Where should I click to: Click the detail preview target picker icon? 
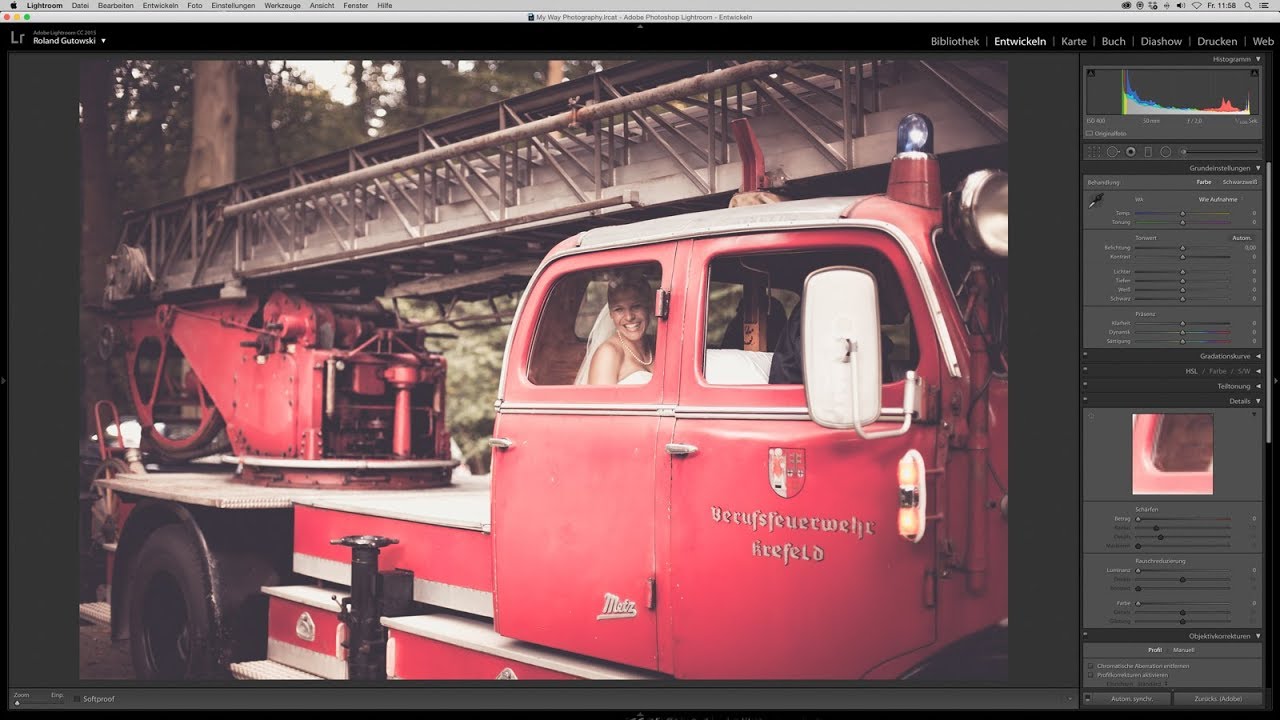tap(1091, 415)
